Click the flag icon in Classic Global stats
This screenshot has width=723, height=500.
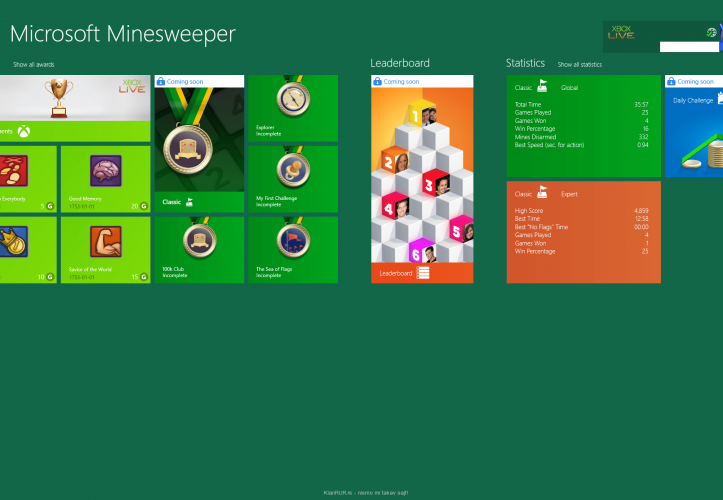(542, 87)
